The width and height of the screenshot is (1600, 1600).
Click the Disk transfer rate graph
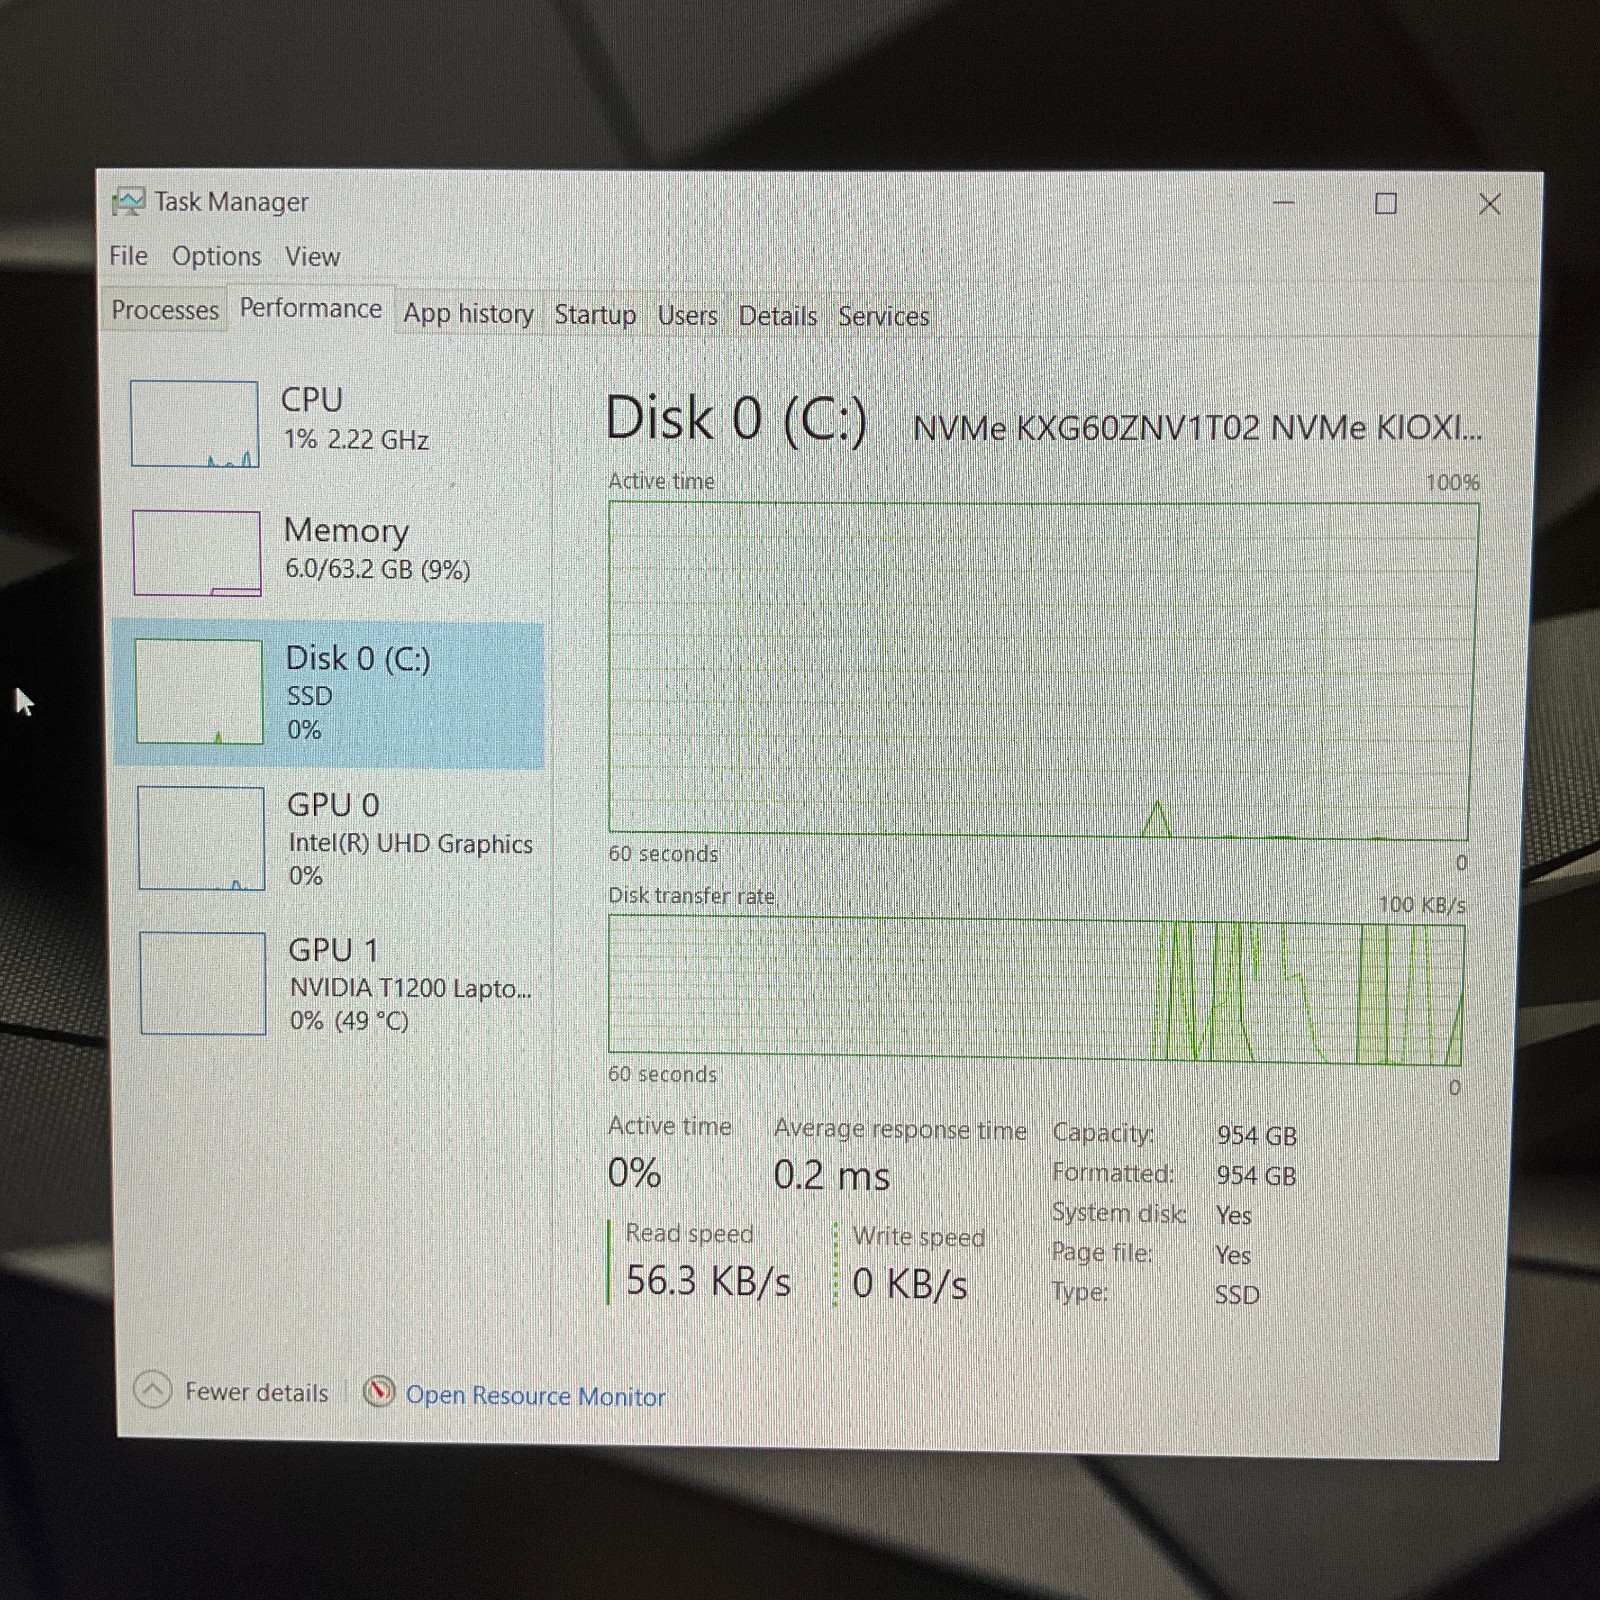point(1037,991)
